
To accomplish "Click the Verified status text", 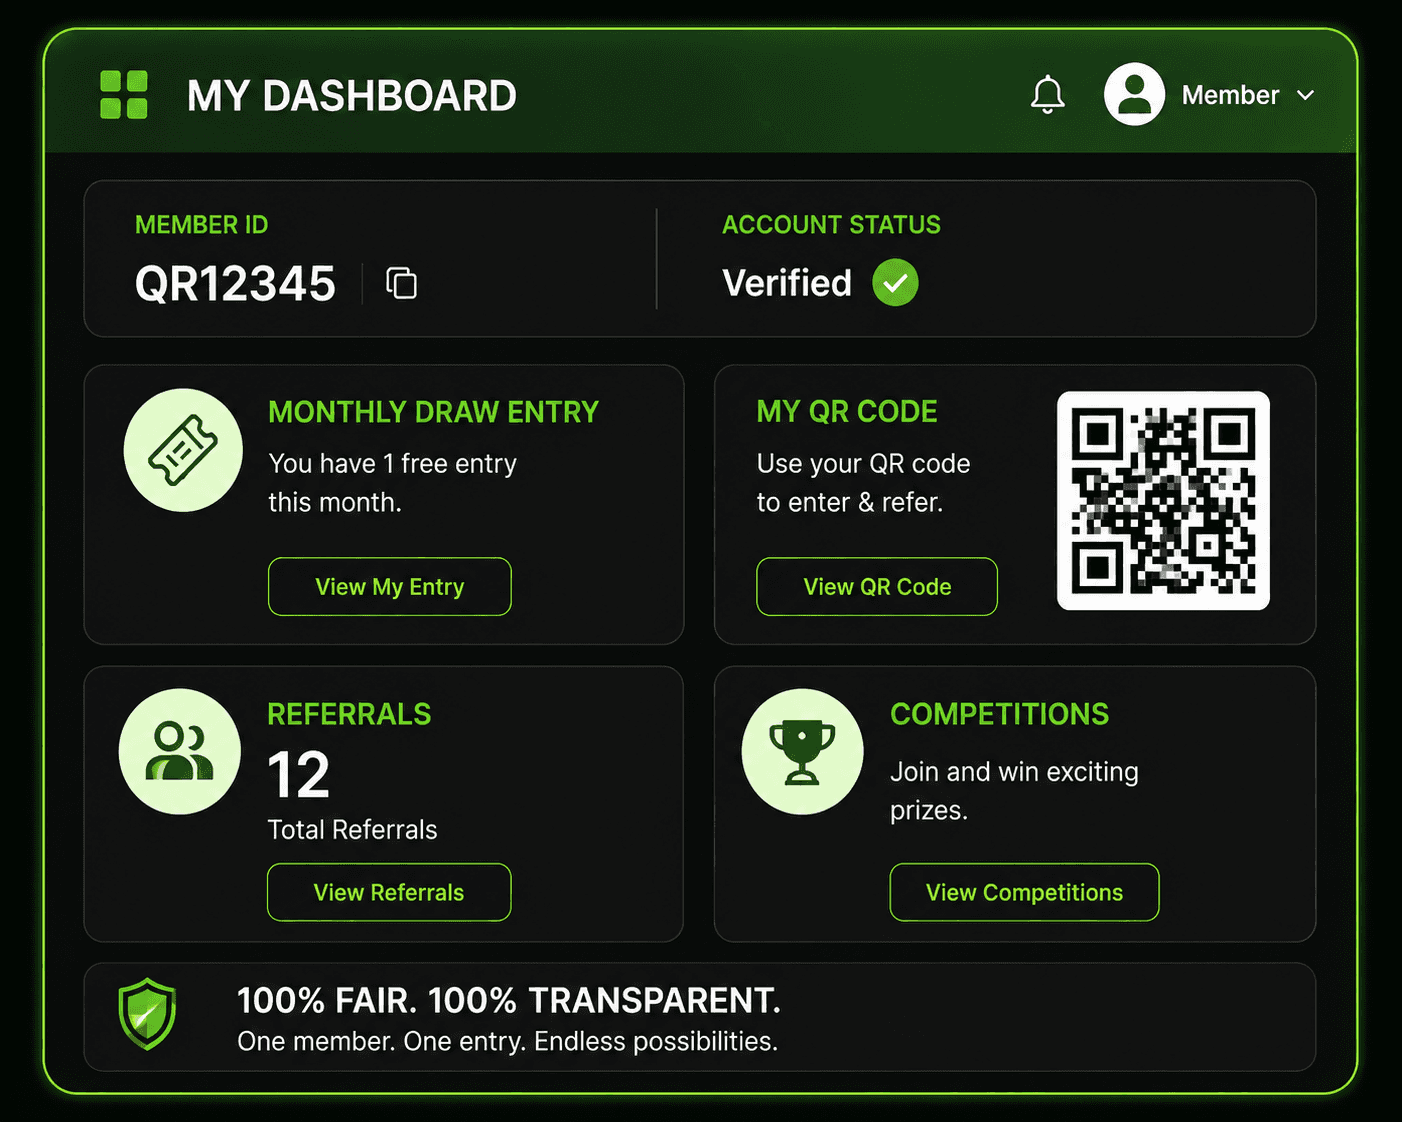I will click(x=787, y=283).
